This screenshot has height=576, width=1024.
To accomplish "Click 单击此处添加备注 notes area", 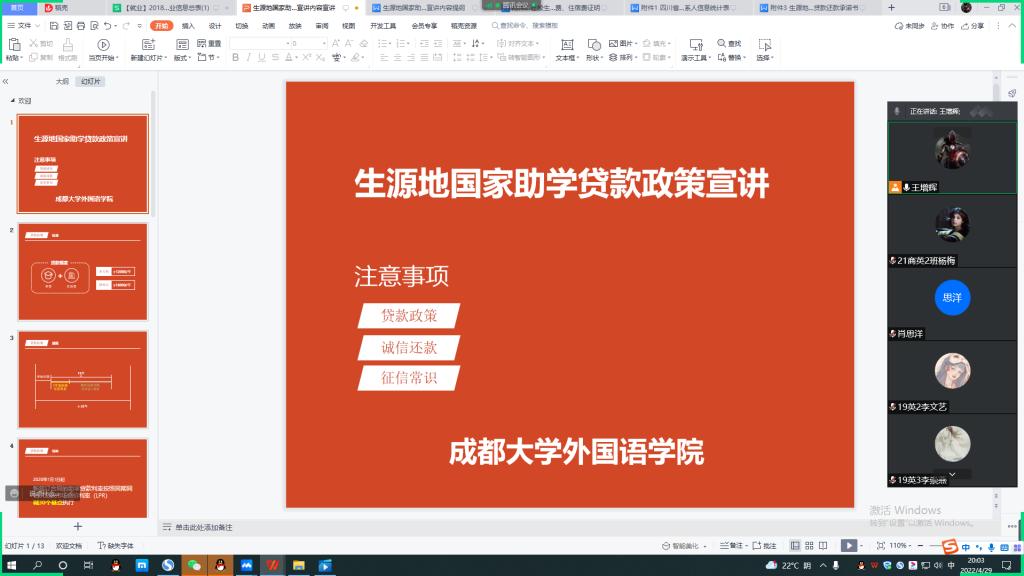I will [x=204, y=527].
